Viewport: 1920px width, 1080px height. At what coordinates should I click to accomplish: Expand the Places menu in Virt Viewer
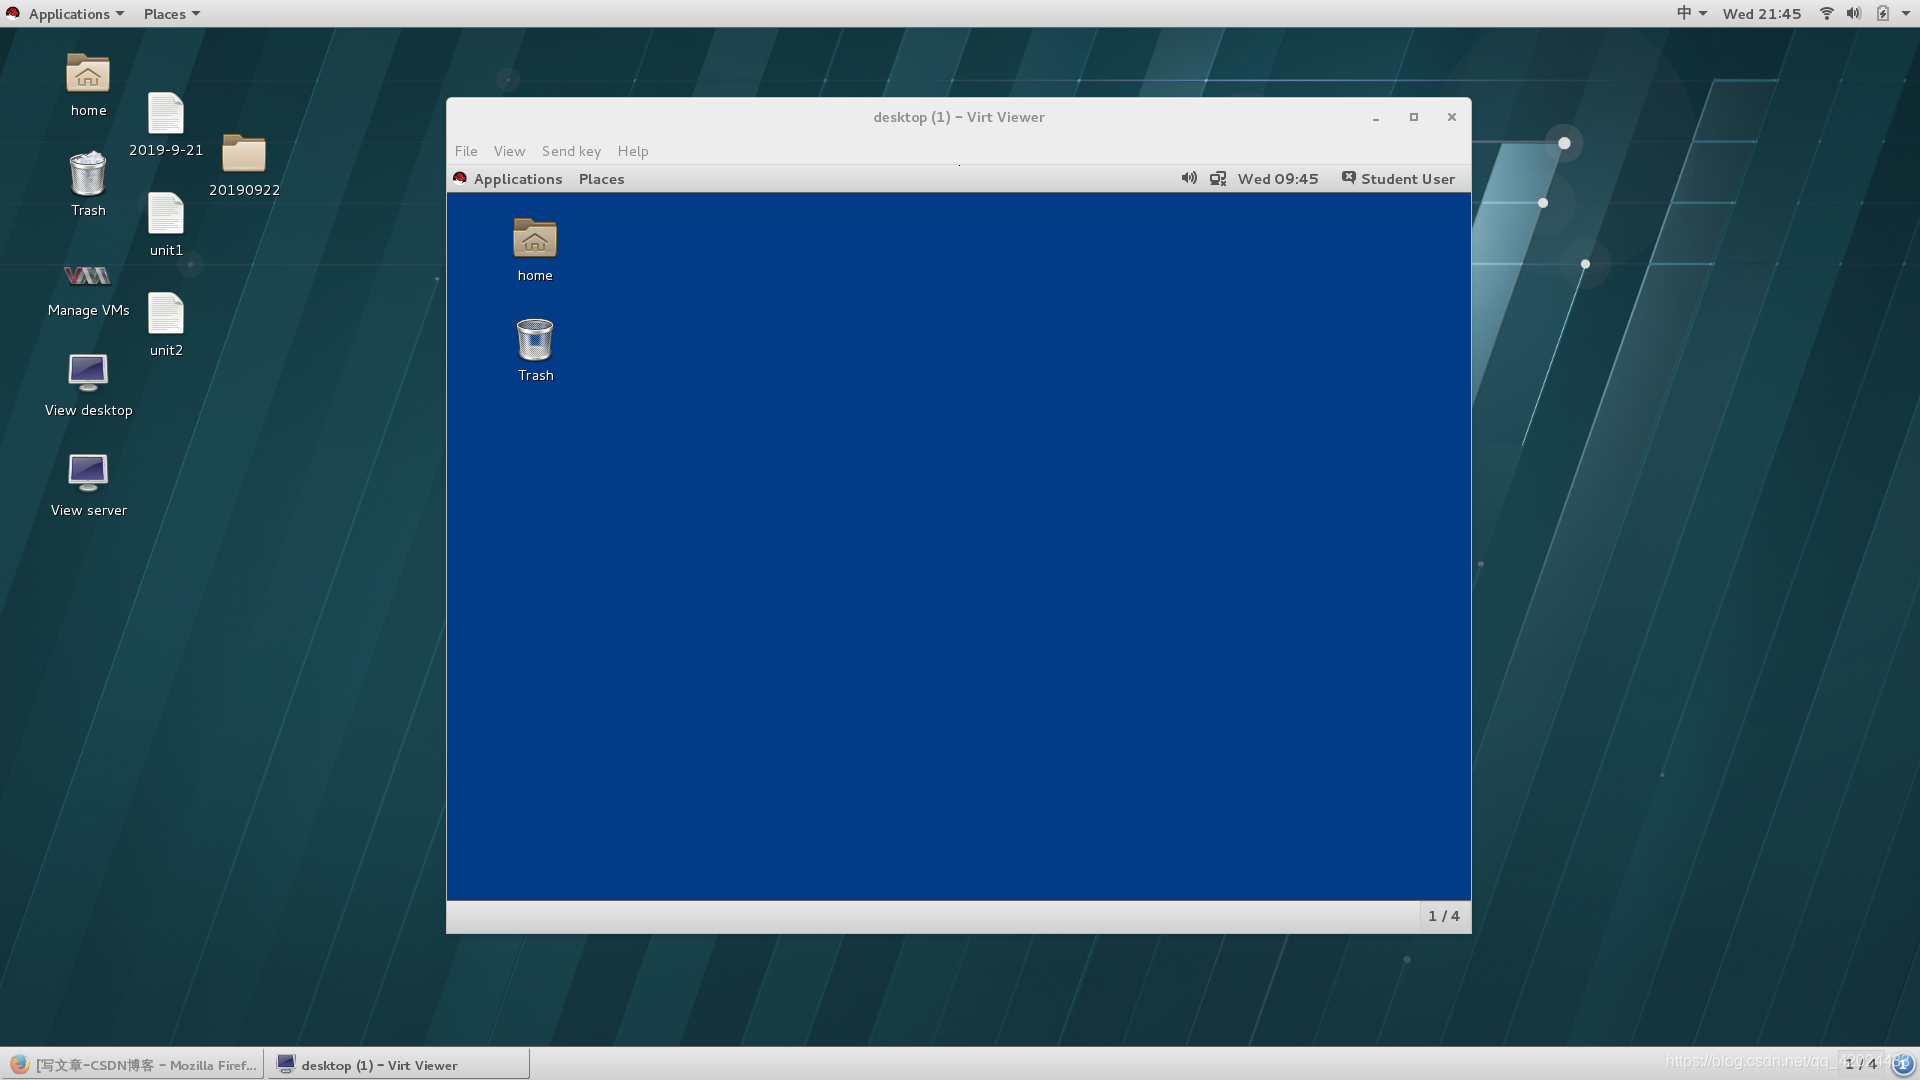pyautogui.click(x=601, y=178)
